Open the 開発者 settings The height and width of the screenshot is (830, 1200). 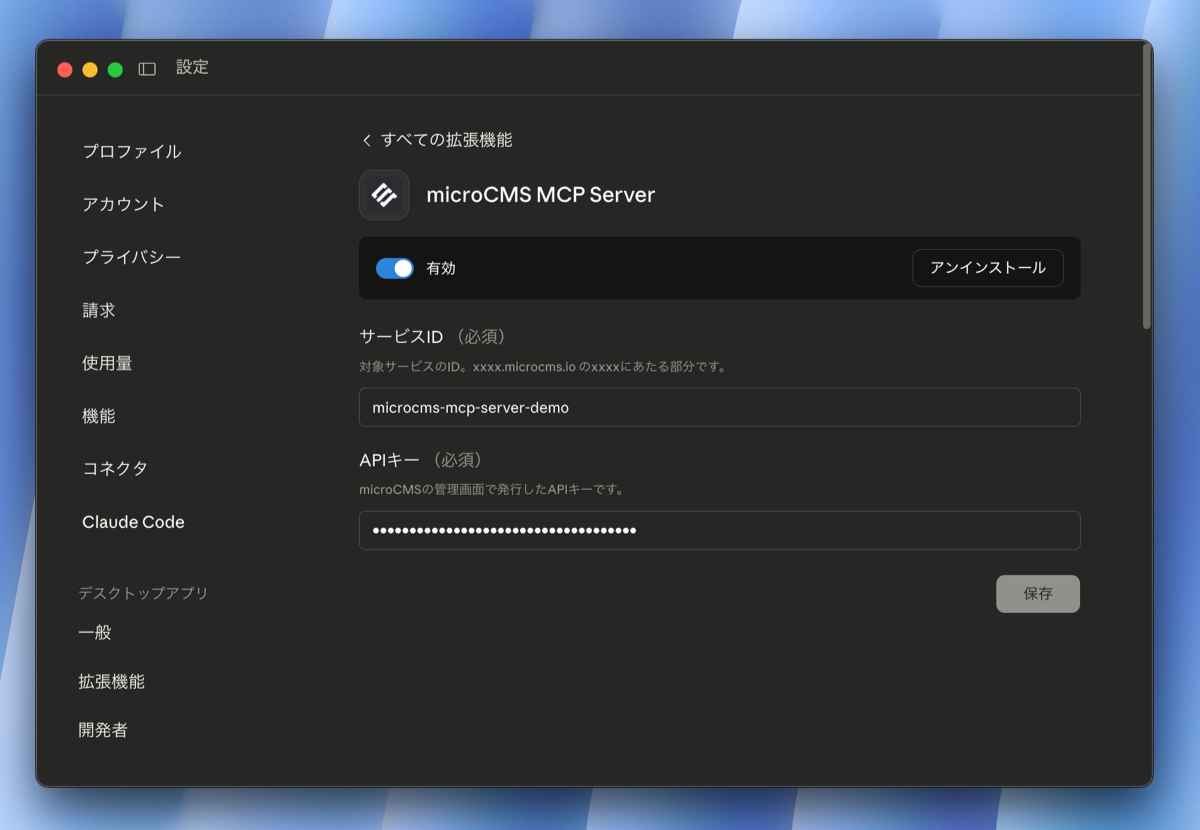(x=103, y=730)
